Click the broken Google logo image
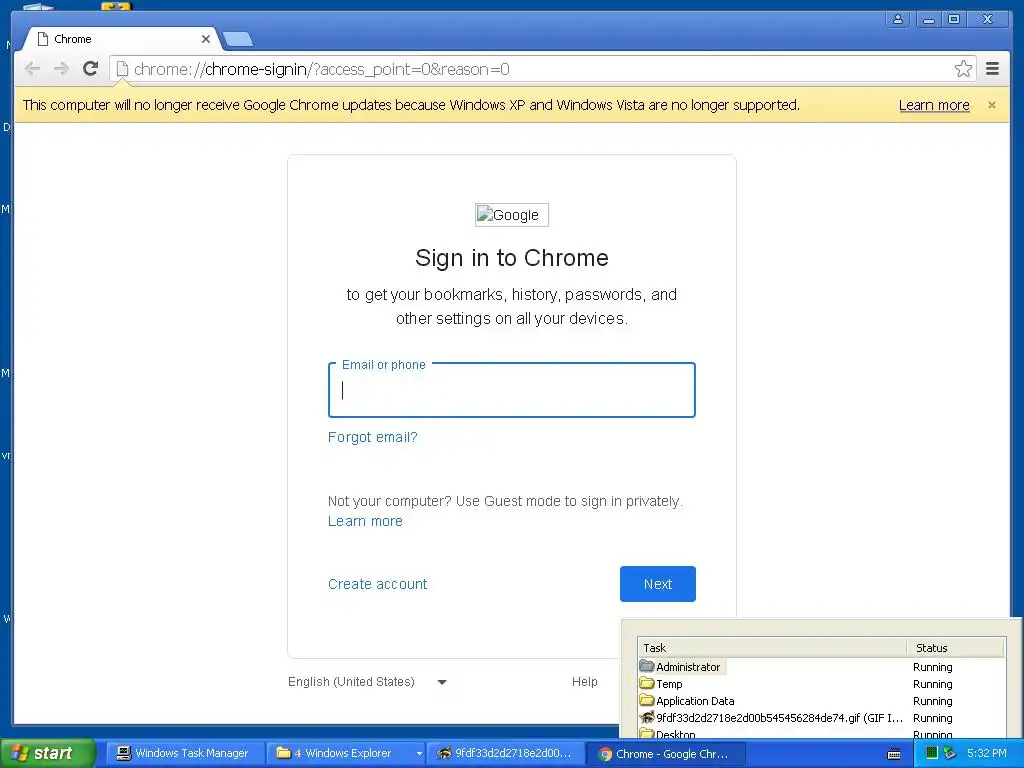1024x768 pixels. pyautogui.click(x=511, y=215)
